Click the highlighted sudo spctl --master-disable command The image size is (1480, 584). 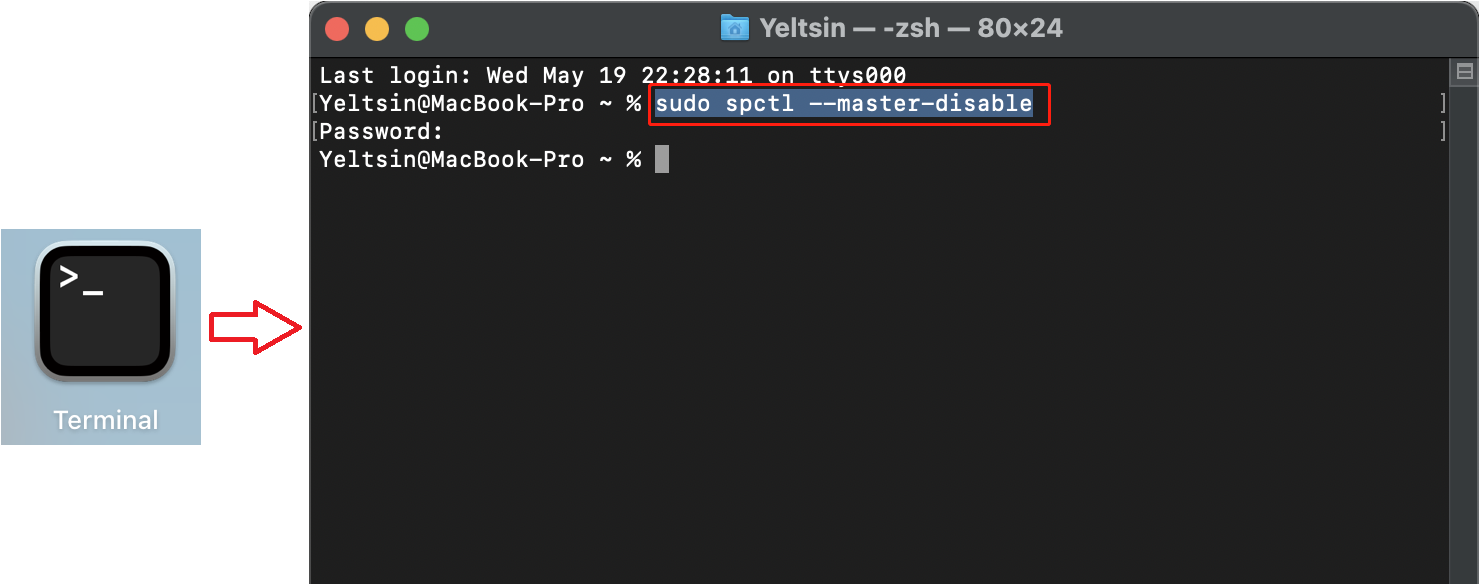pos(843,103)
